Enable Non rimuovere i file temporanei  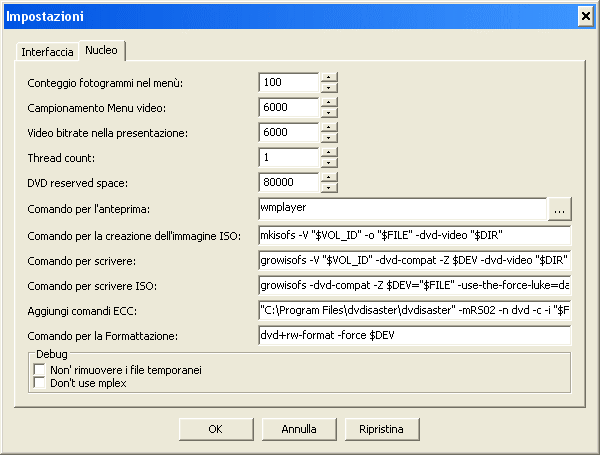coord(40,370)
